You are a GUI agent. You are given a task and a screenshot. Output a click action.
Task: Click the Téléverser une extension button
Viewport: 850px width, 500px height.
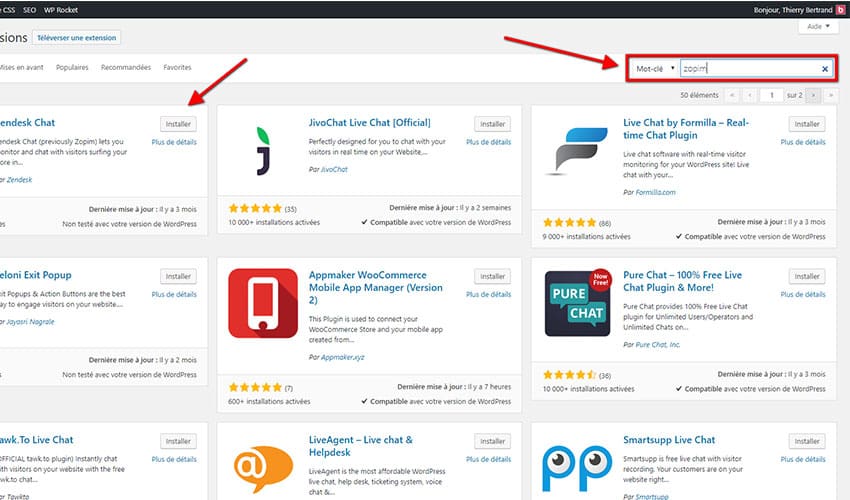point(76,38)
